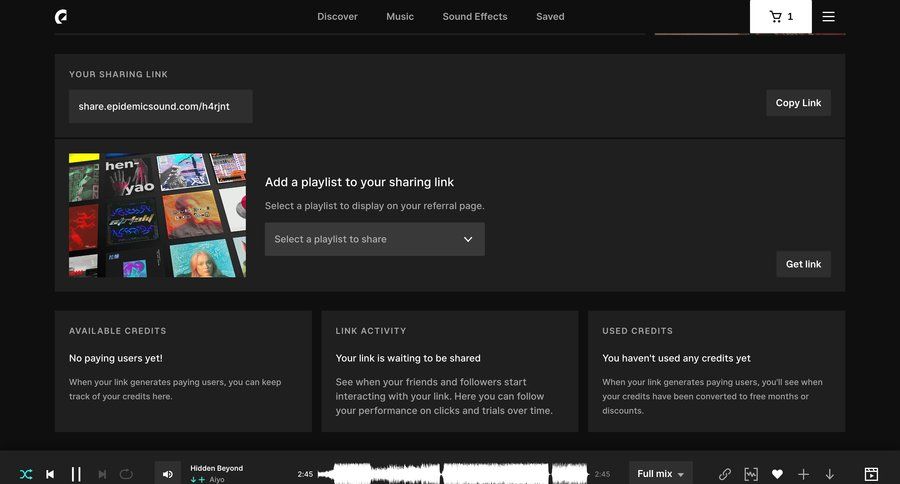Skip to previous track

50,474
